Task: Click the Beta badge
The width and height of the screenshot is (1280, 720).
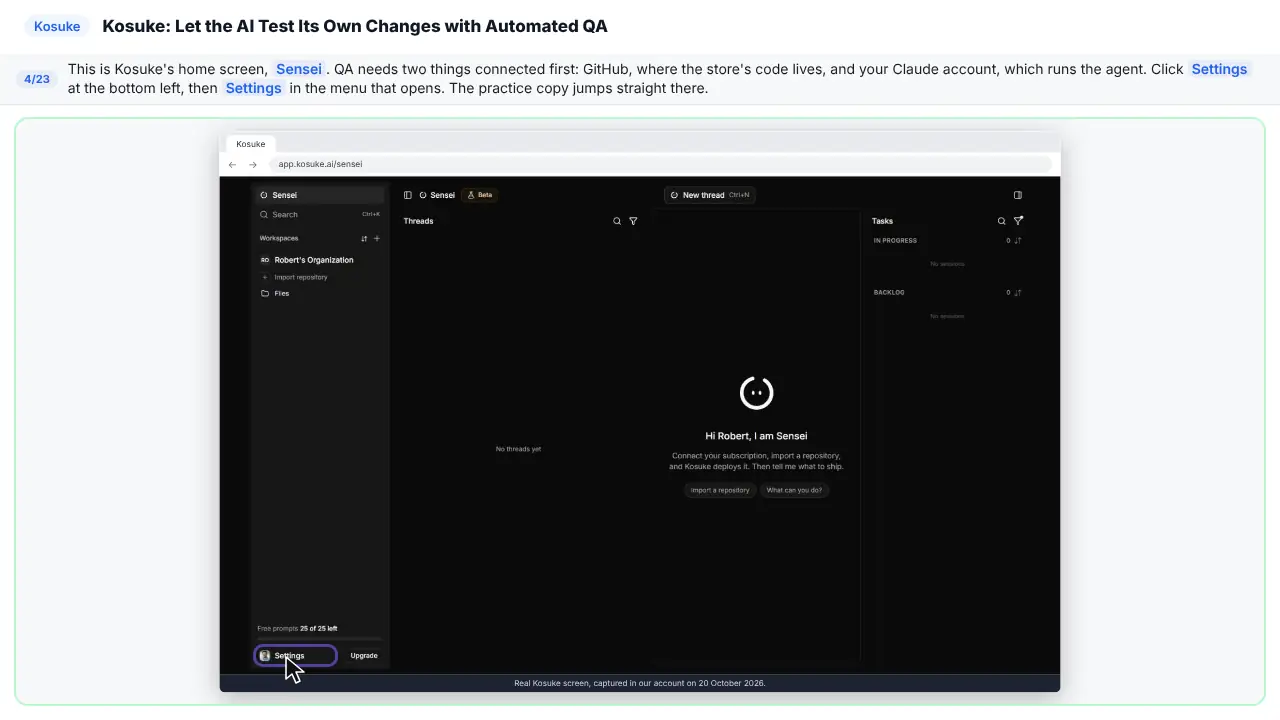Action: (x=480, y=195)
